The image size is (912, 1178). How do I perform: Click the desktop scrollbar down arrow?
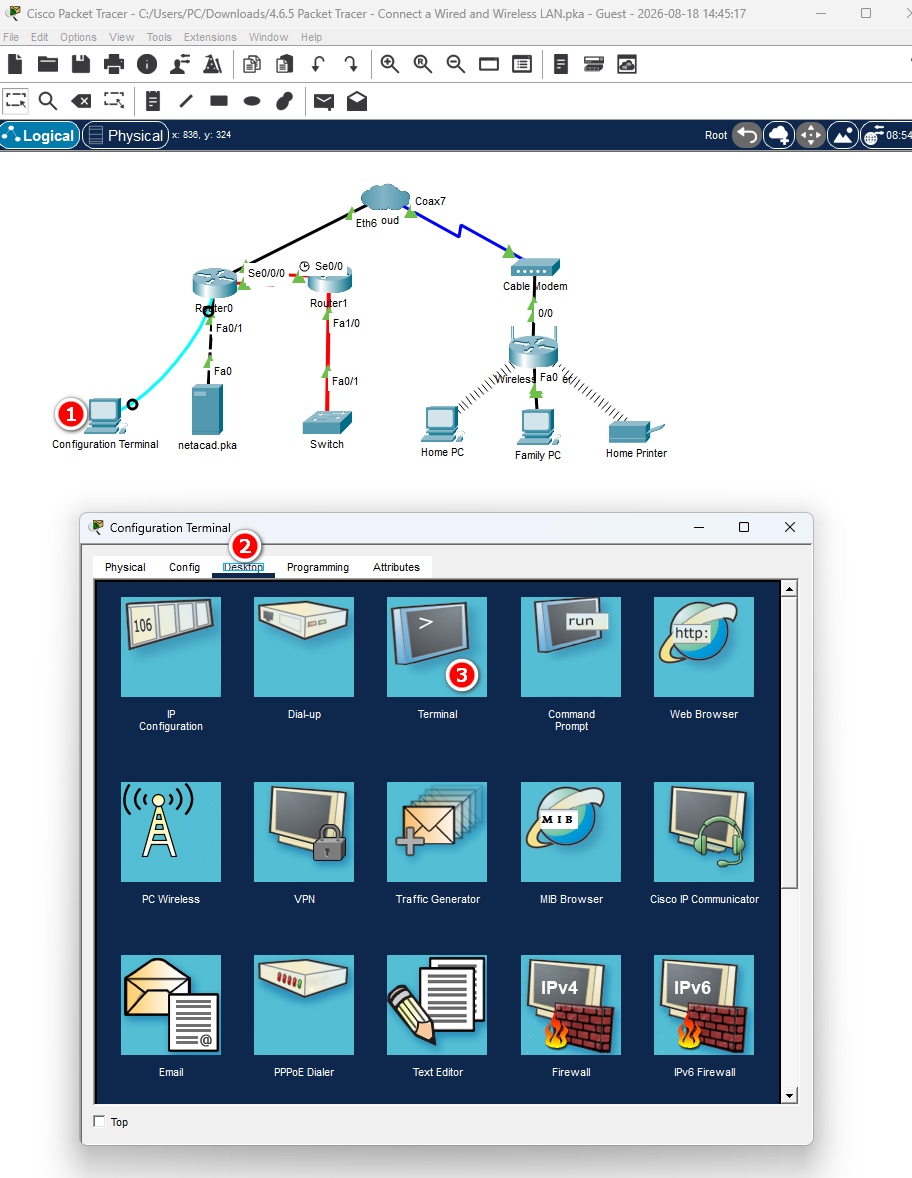pyautogui.click(x=789, y=1095)
